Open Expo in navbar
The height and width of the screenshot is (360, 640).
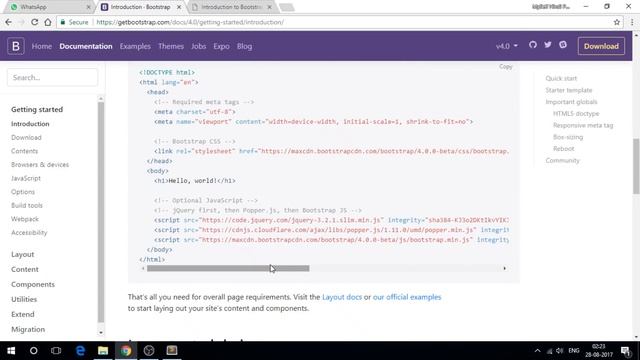[x=221, y=46]
